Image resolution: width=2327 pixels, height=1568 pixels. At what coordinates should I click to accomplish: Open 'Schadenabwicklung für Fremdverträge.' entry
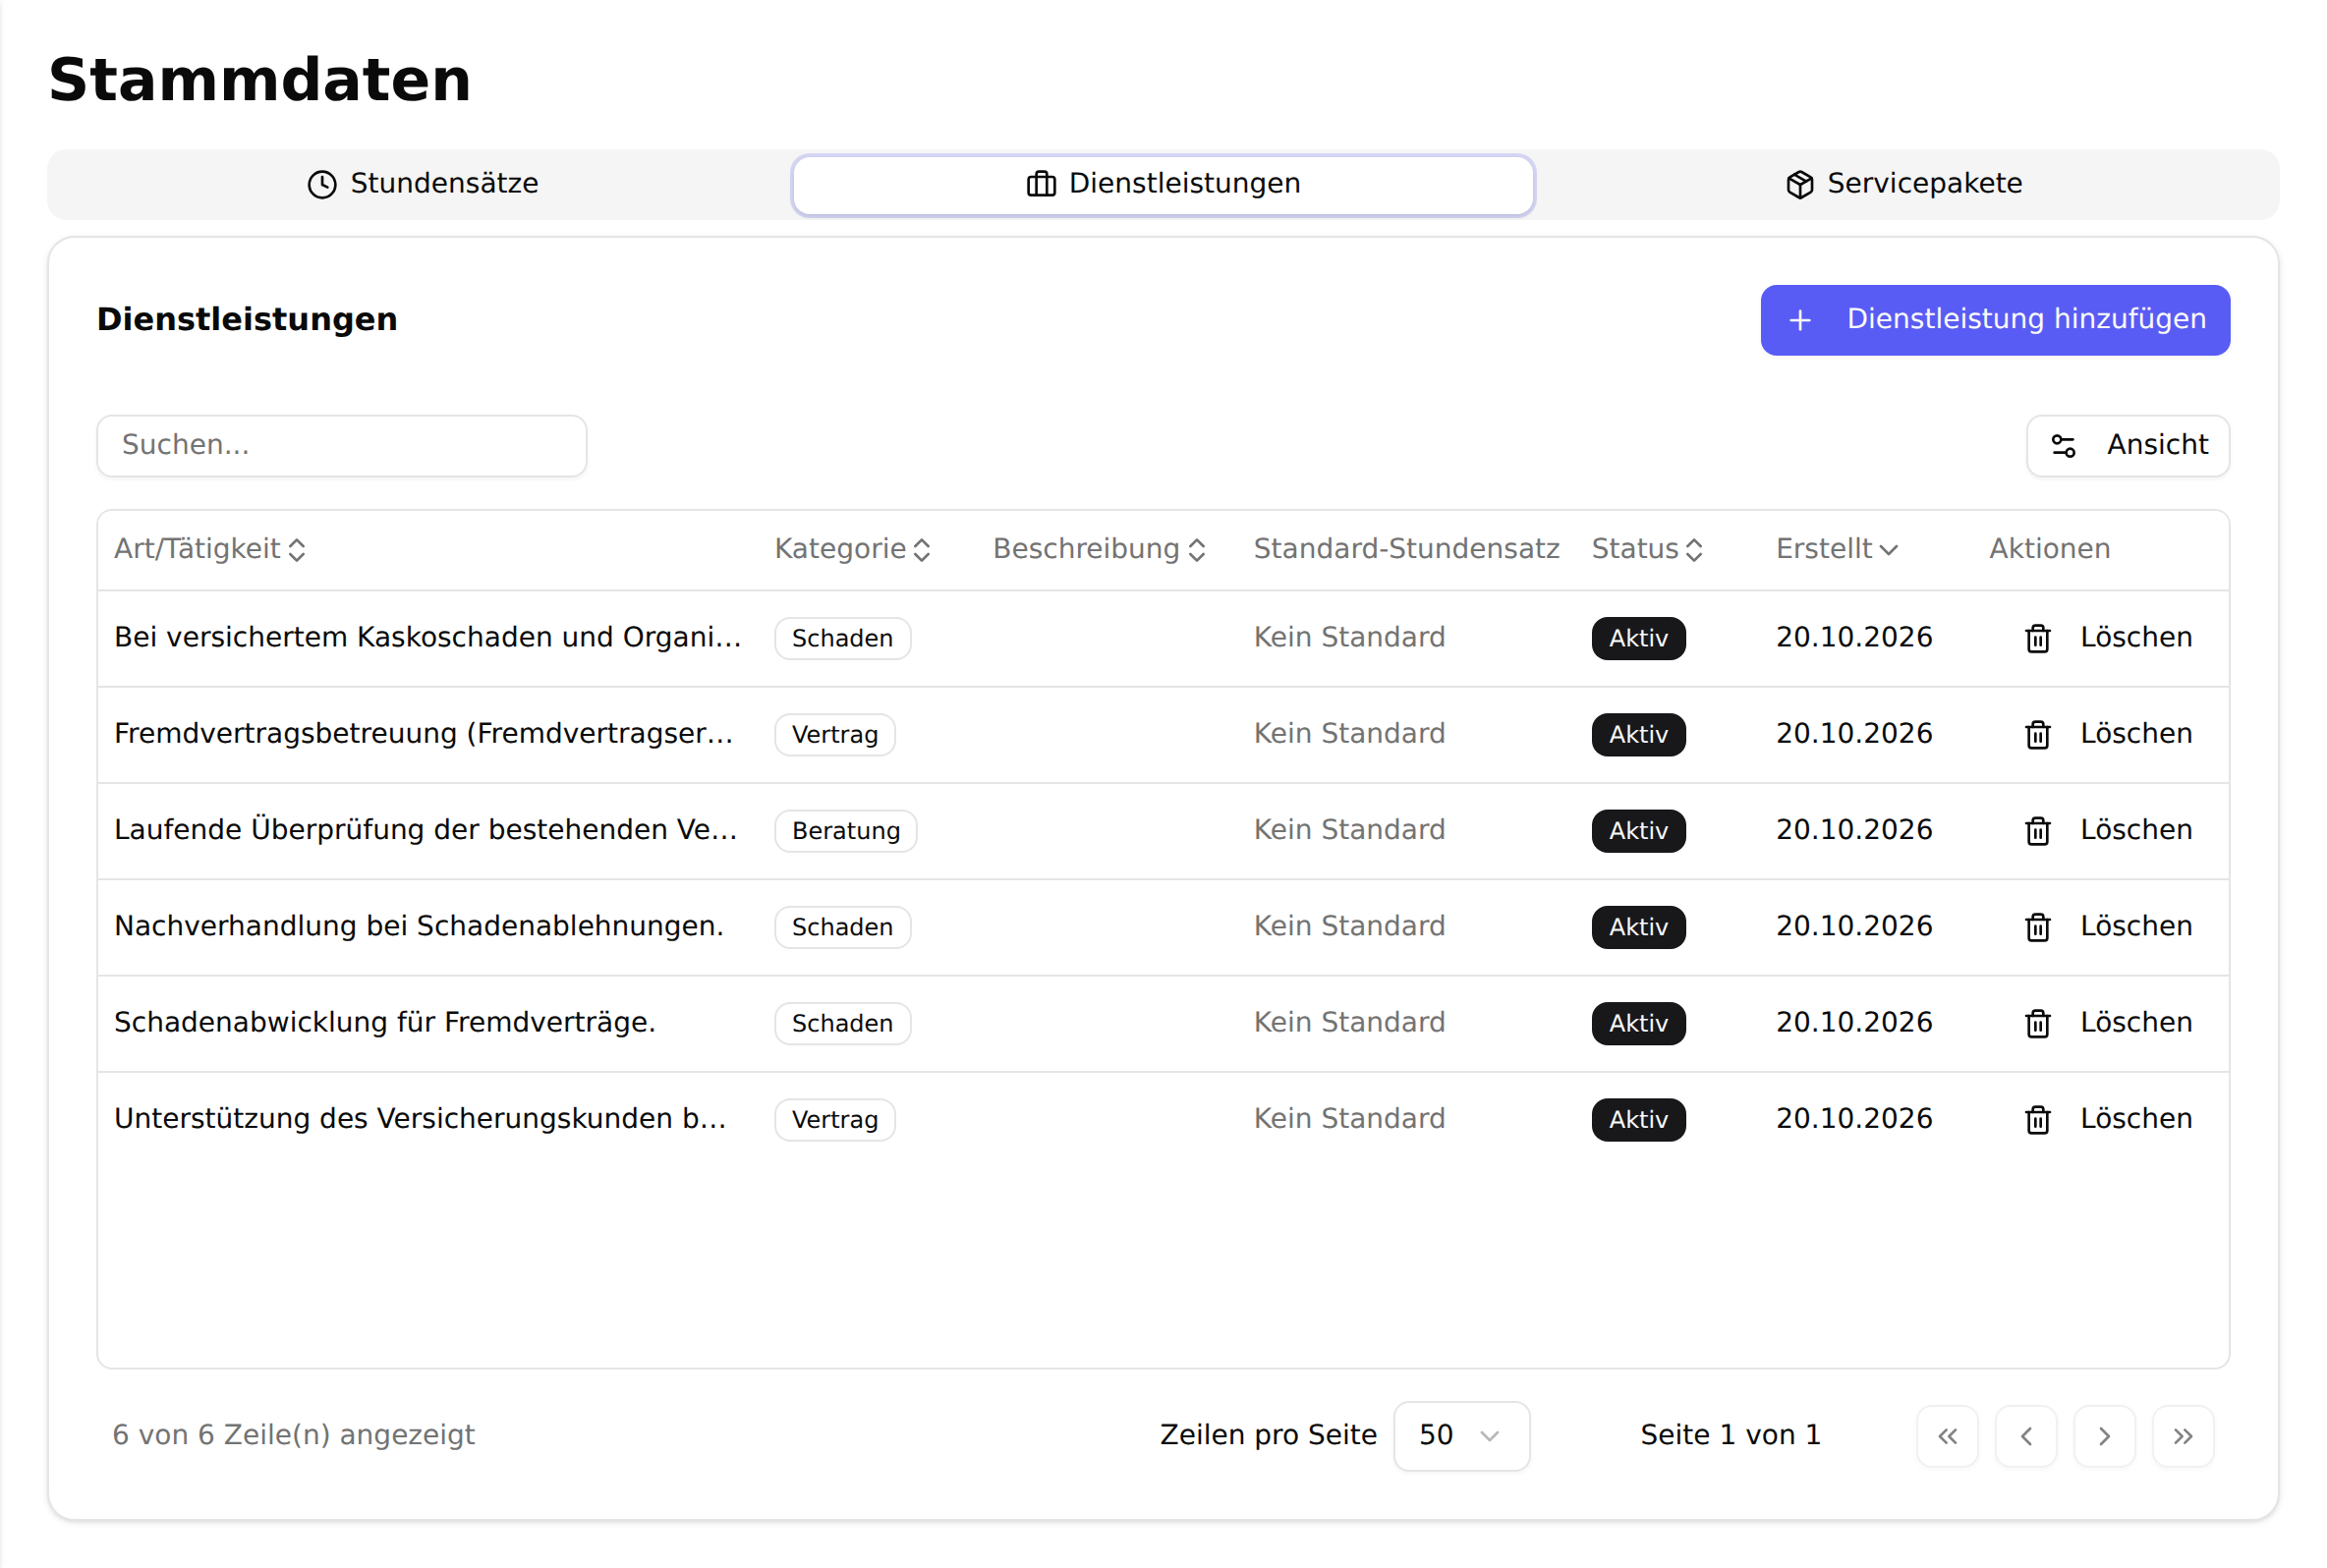click(385, 1022)
